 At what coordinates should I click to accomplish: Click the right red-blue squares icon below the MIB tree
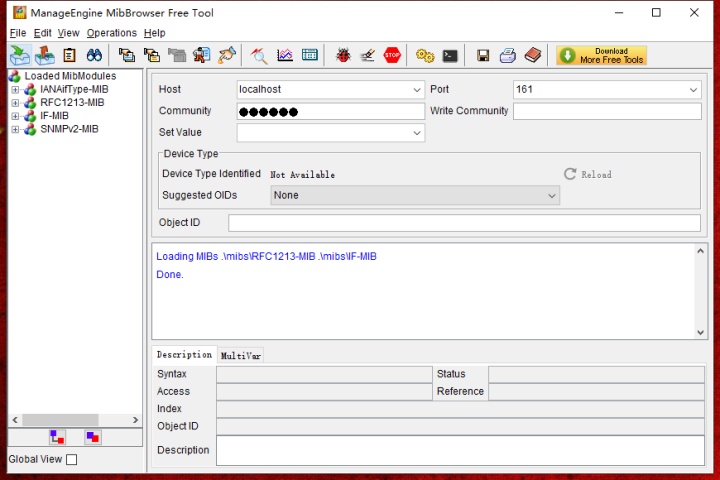tap(93, 437)
